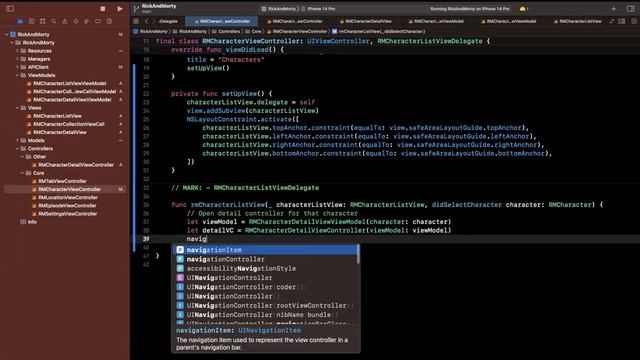This screenshot has width=640, height=360.
Task: Open the Test navigator diamond icon
Action: click(76, 21)
